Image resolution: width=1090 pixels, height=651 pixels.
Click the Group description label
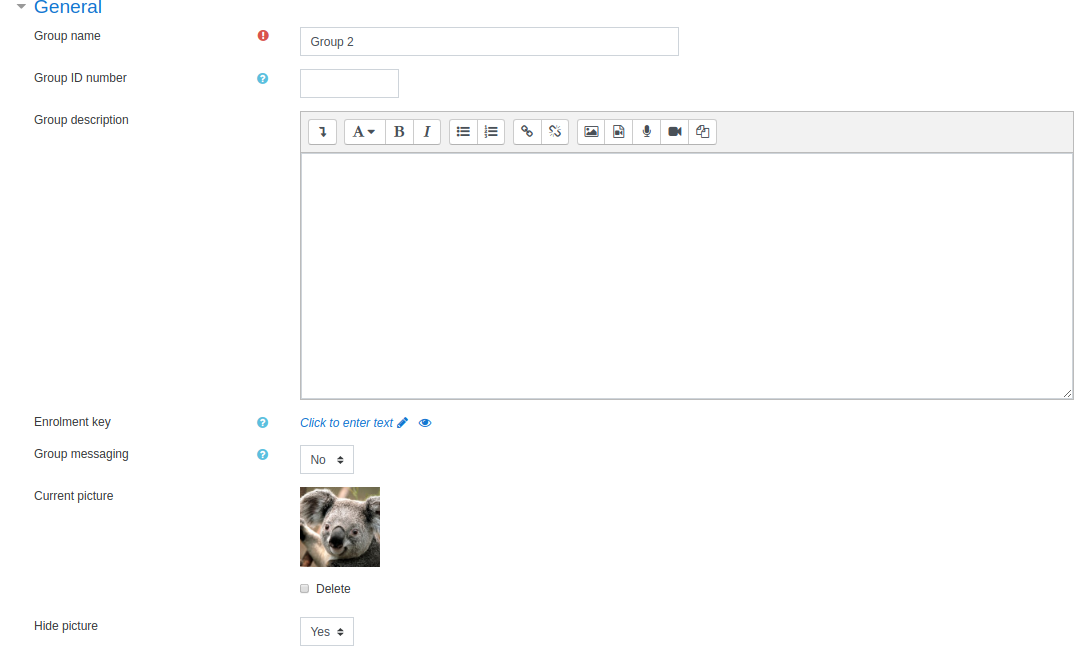click(81, 120)
